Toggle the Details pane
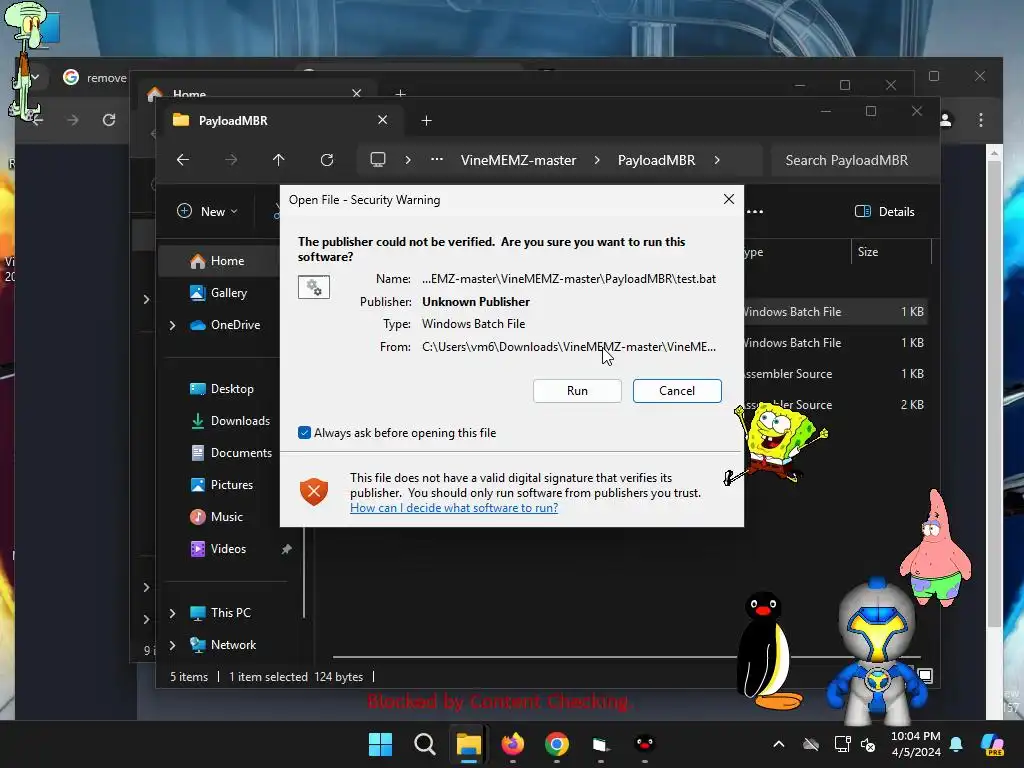The height and width of the screenshot is (768, 1024). tap(884, 212)
